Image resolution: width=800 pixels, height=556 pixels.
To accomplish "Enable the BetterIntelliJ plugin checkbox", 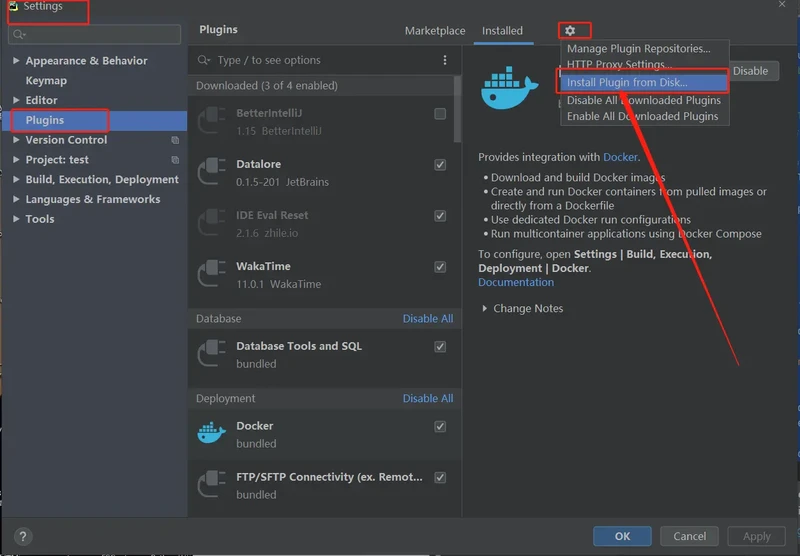I will coord(440,114).
